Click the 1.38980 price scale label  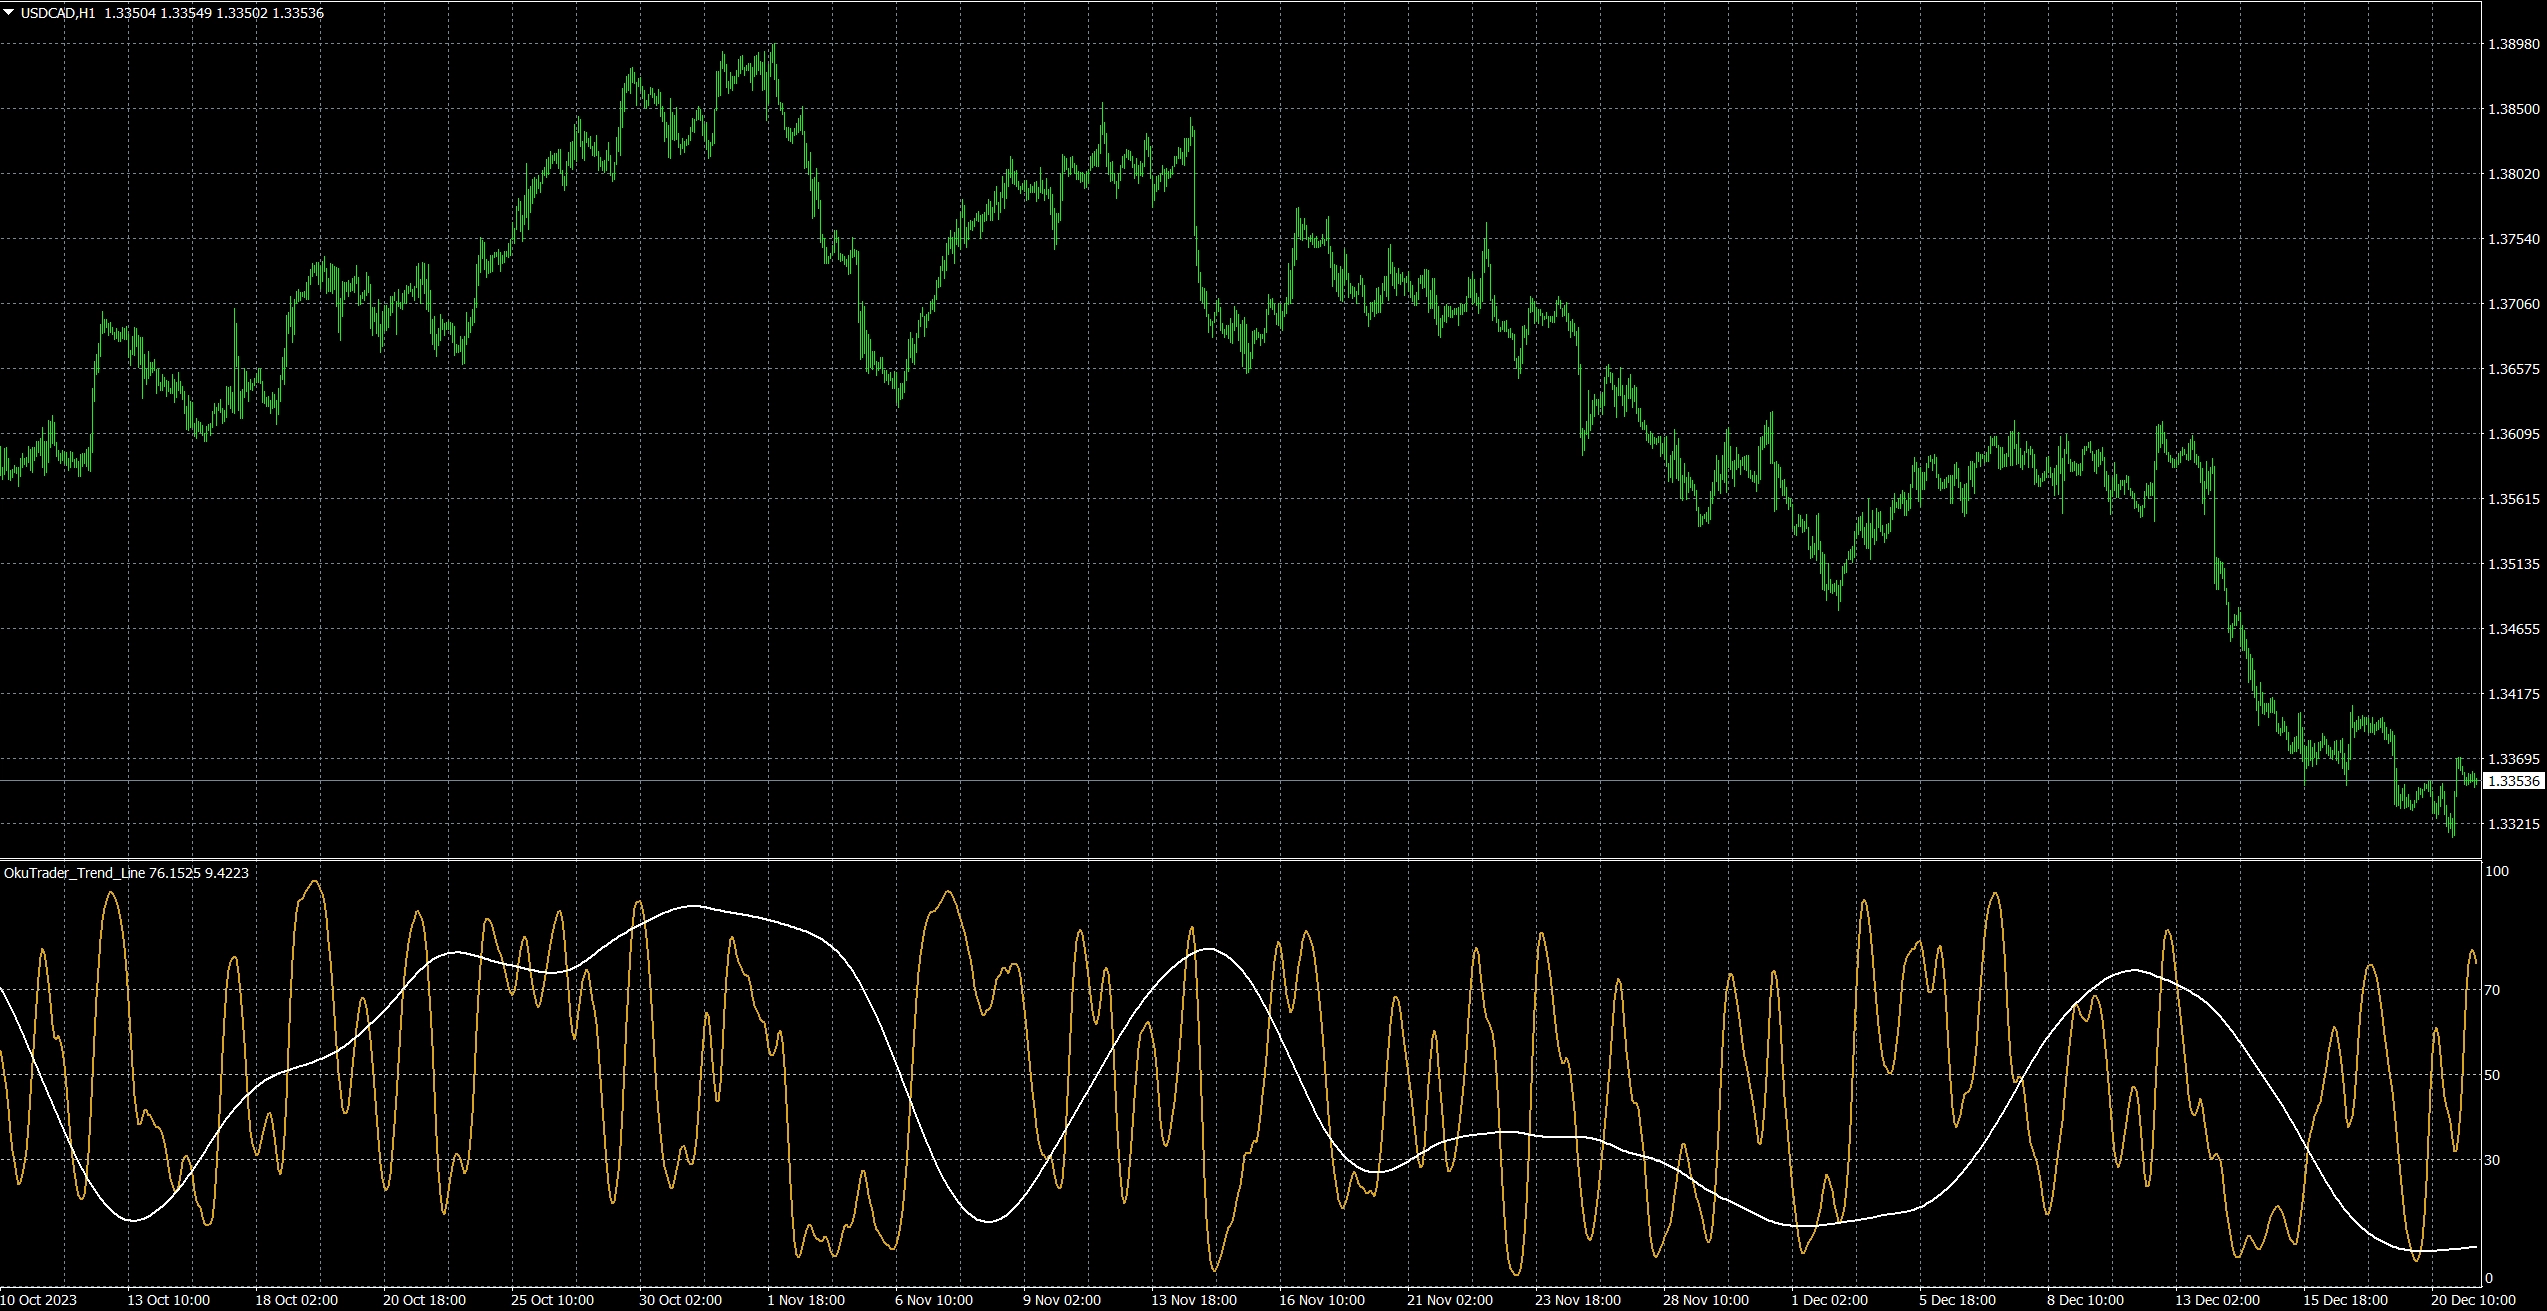pyautogui.click(x=2513, y=44)
